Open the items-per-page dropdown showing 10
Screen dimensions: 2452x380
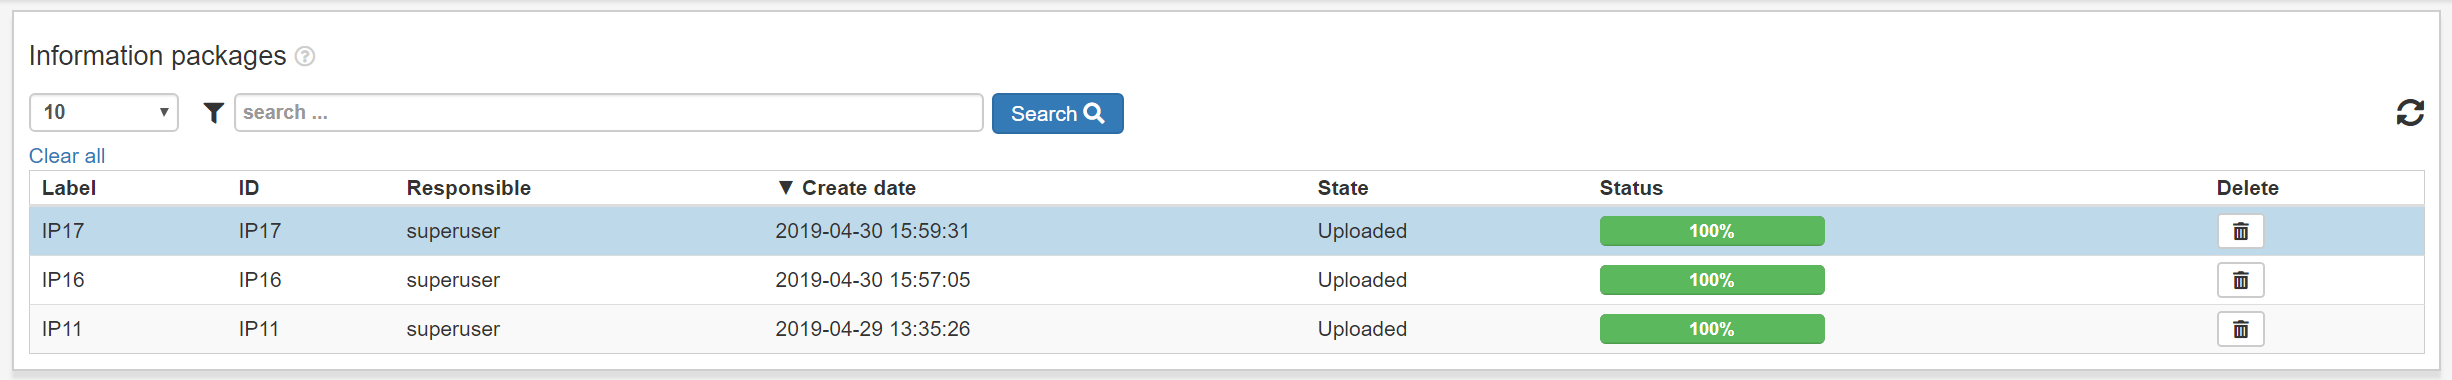(104, 112)
